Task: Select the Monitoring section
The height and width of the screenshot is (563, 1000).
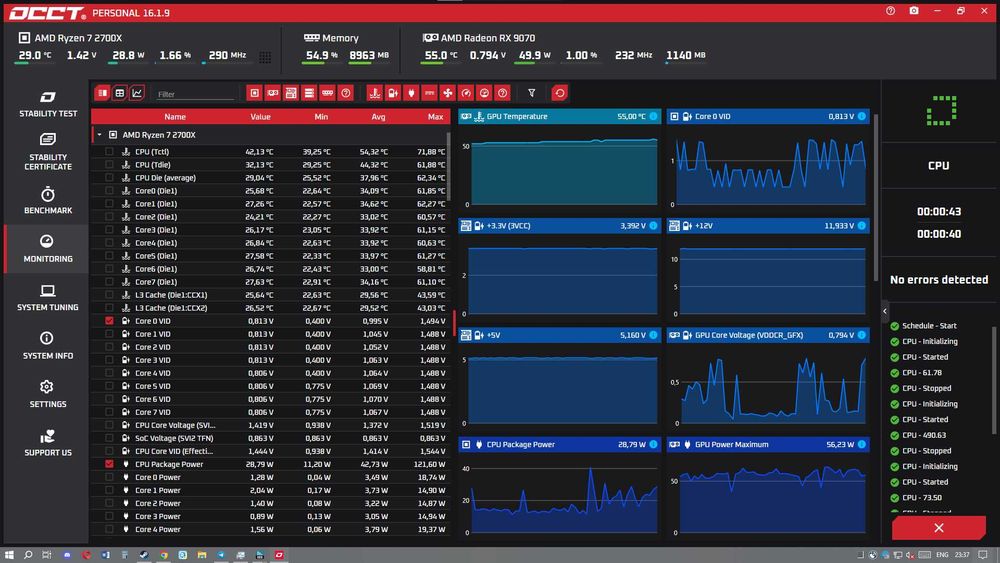Action: click(x=48, y=249)
